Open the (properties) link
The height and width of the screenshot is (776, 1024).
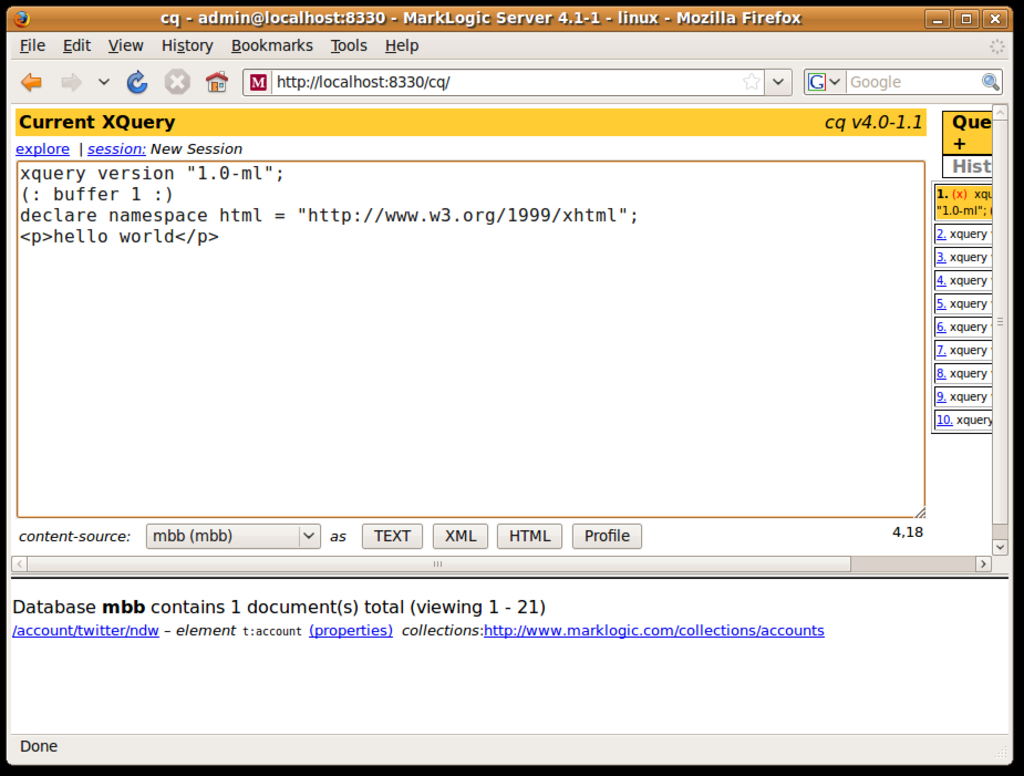351,630
